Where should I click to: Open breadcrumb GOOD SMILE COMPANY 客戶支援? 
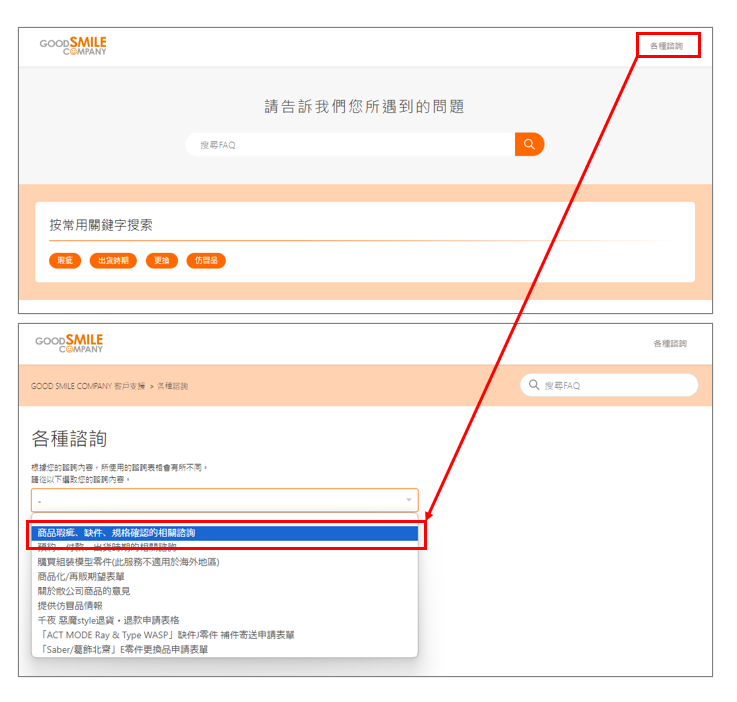(88, 386)
